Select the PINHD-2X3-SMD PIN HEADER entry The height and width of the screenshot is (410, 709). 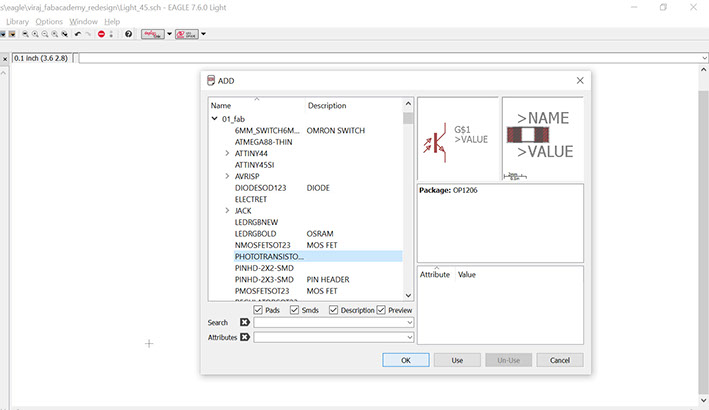click(318, 279)
